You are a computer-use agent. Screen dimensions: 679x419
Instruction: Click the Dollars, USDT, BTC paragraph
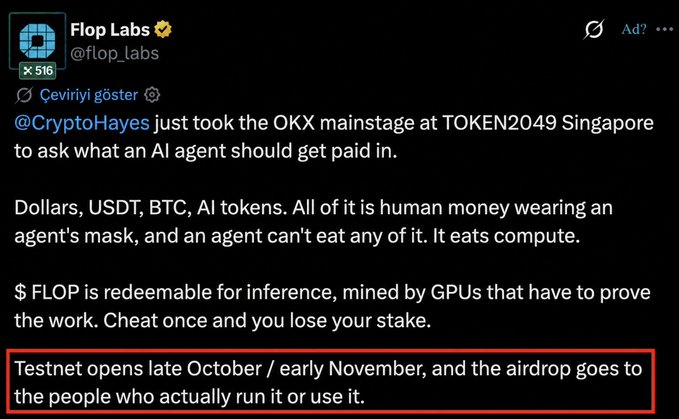click(x=314, y=222)
